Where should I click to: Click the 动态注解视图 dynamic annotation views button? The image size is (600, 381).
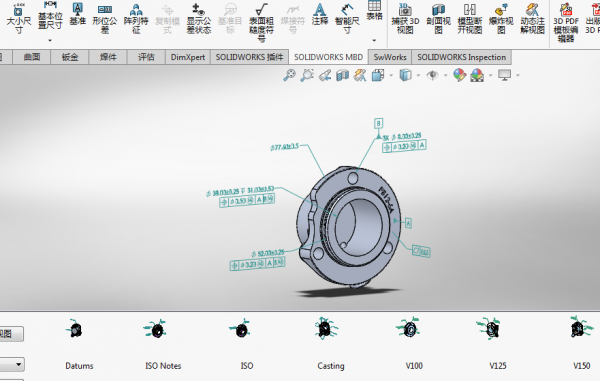532,18
